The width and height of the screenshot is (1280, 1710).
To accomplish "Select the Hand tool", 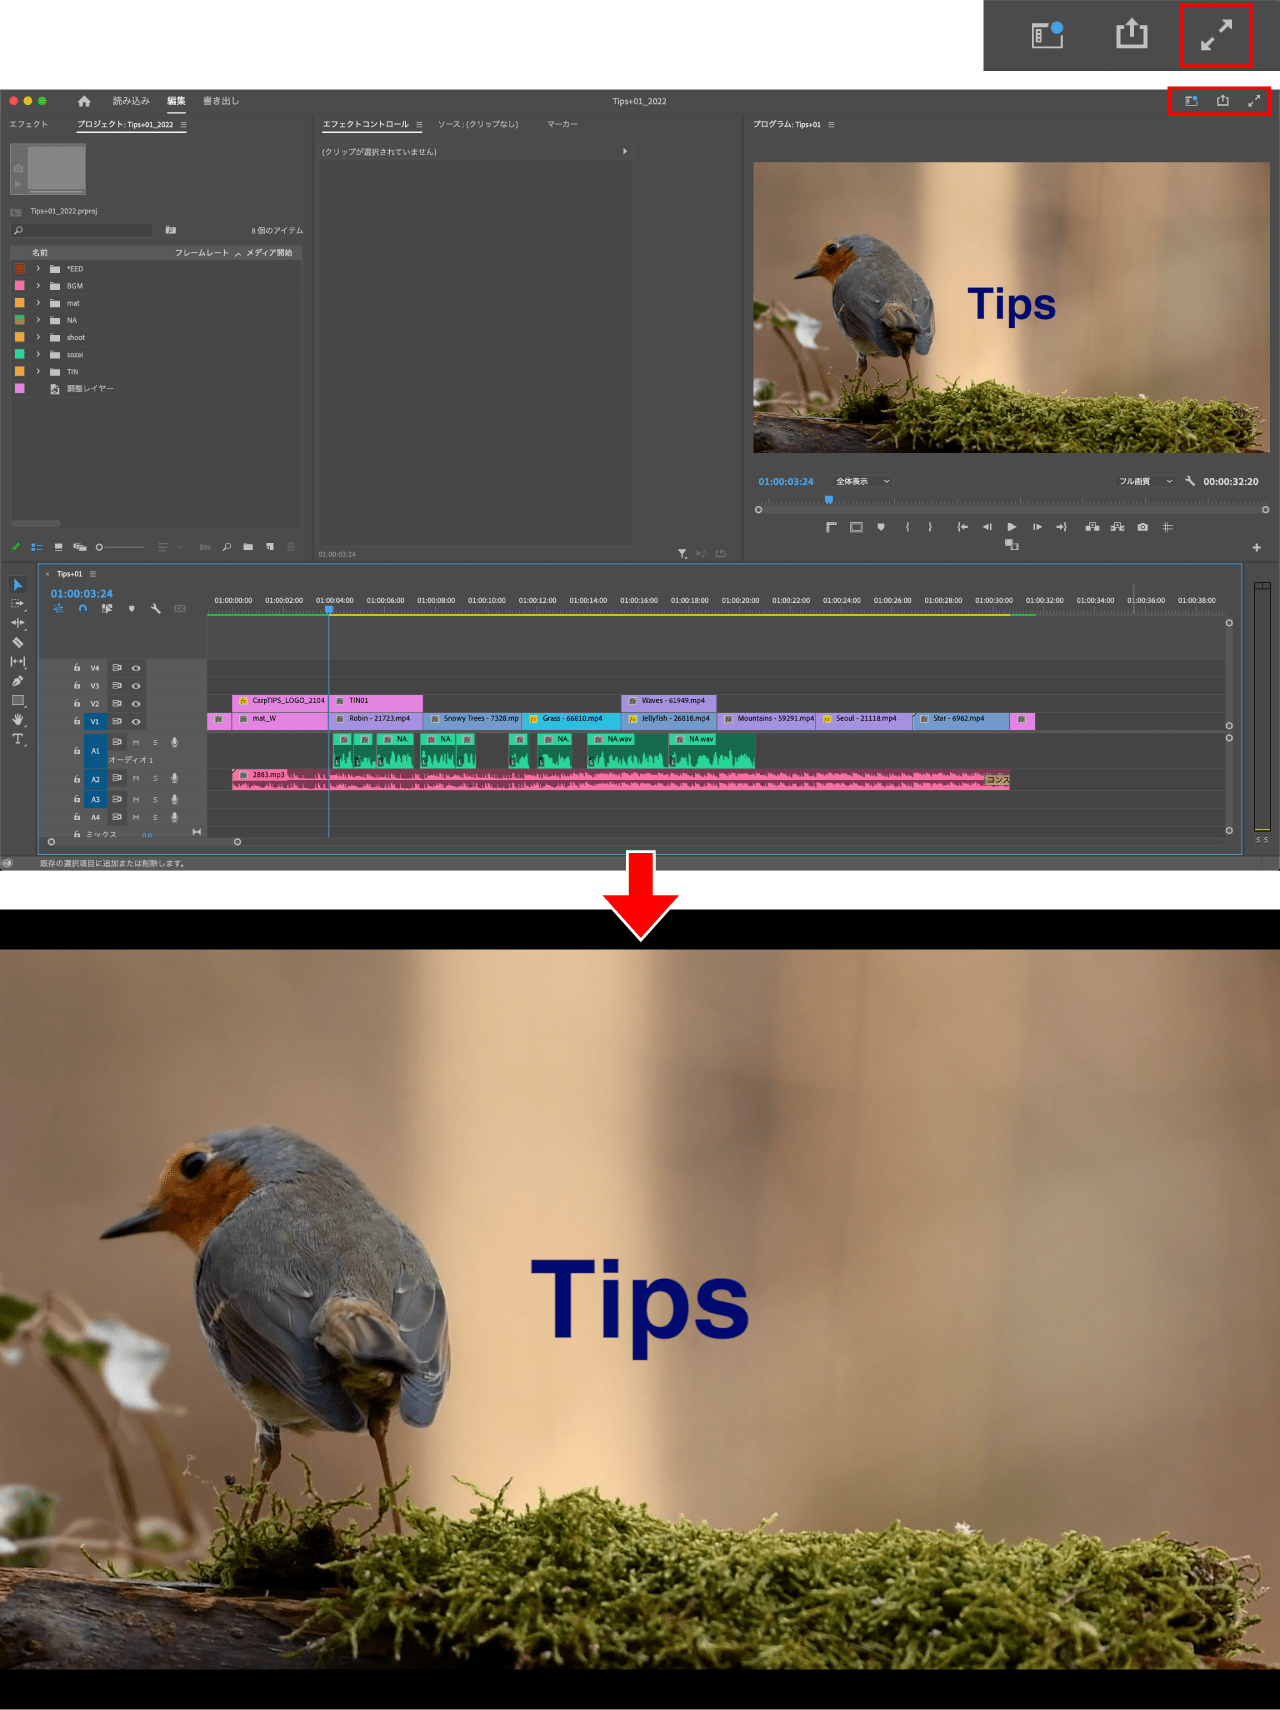I will pyautogui.click(x=18, y=720).
